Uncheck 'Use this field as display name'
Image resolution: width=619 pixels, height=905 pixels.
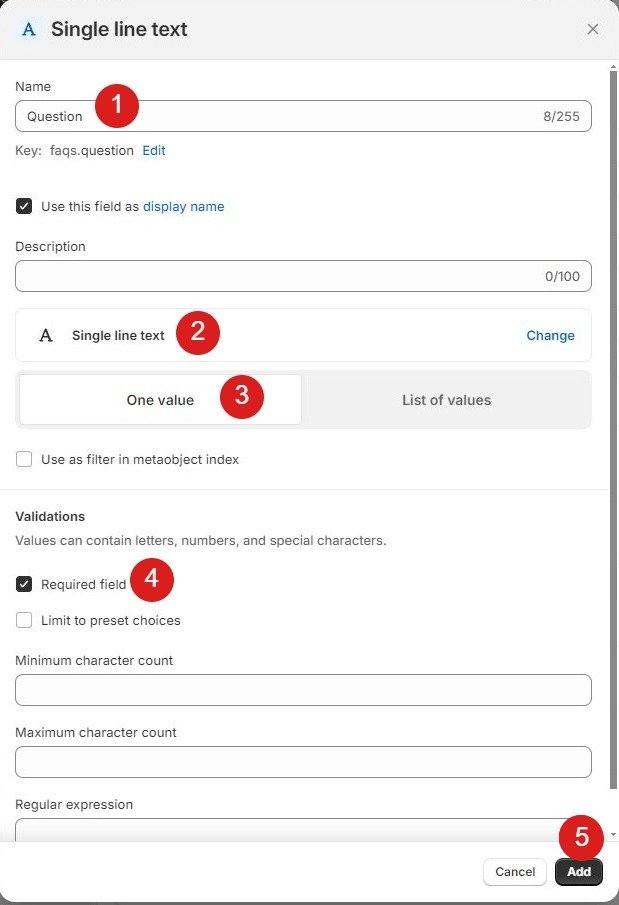[24, 207]
